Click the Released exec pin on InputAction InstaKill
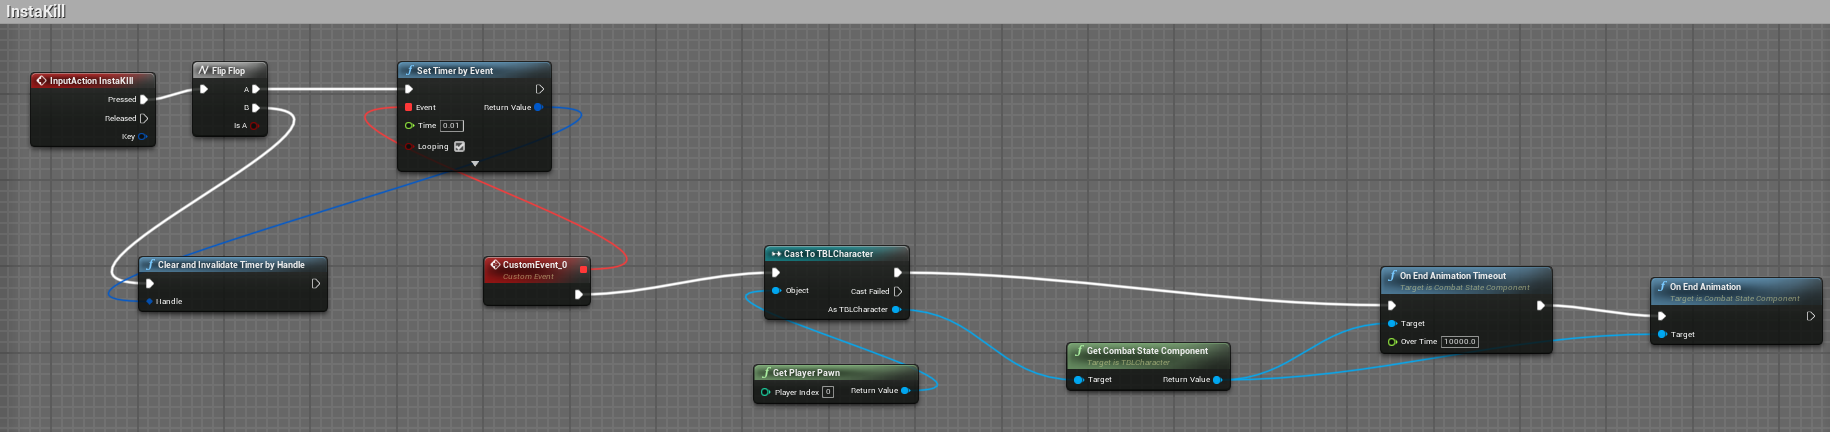This screenshot has width=1830, height=432. pyautogui.click(x=144, y=118)
